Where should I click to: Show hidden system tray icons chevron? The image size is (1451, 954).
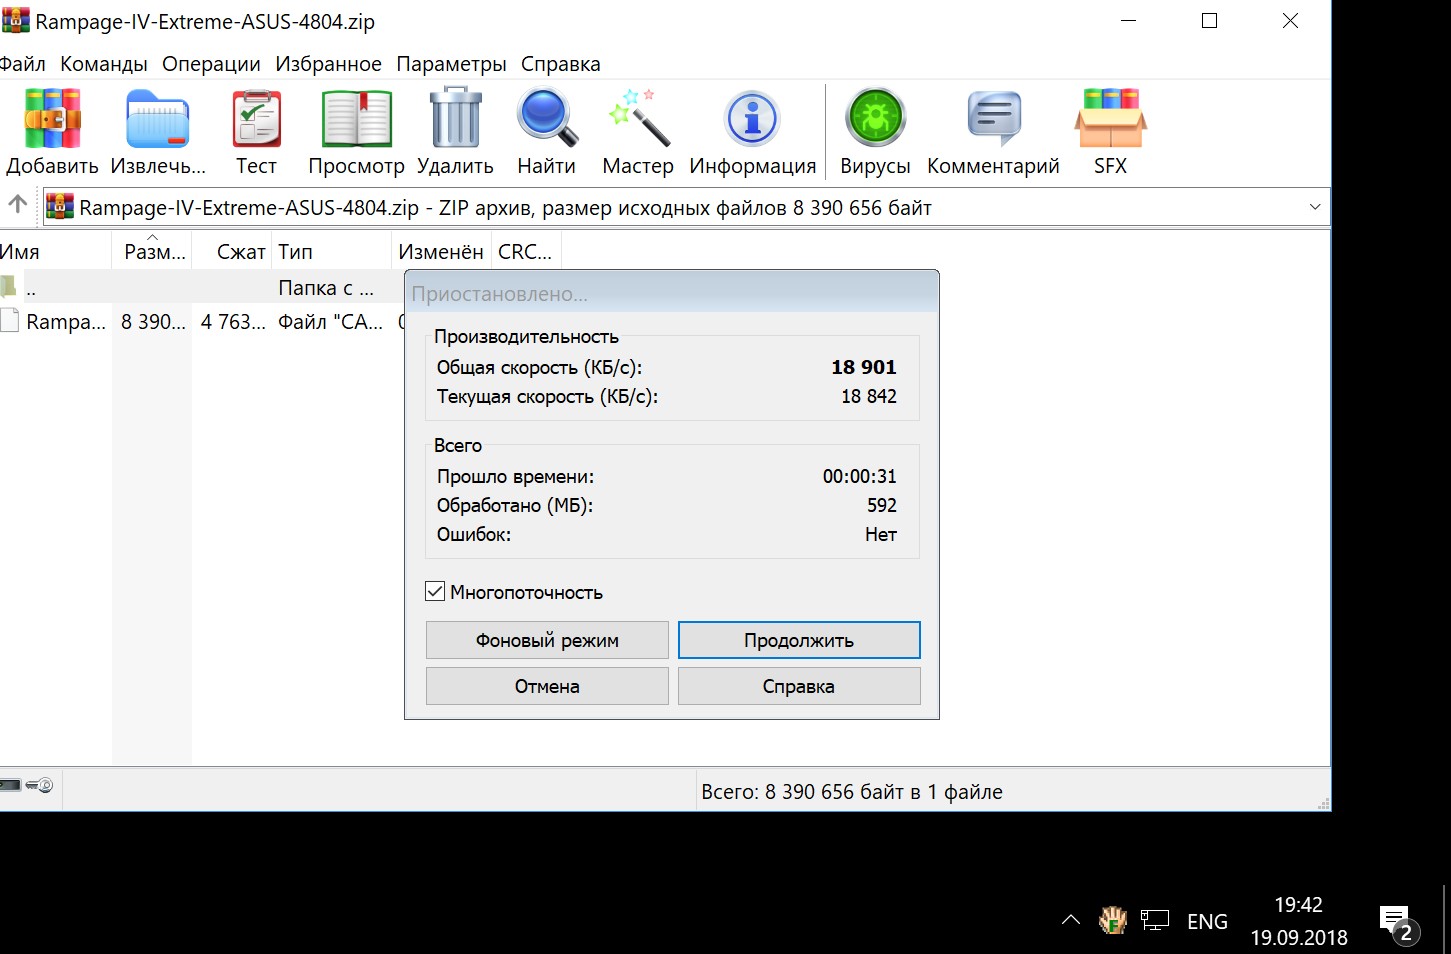coord(1070,920)
